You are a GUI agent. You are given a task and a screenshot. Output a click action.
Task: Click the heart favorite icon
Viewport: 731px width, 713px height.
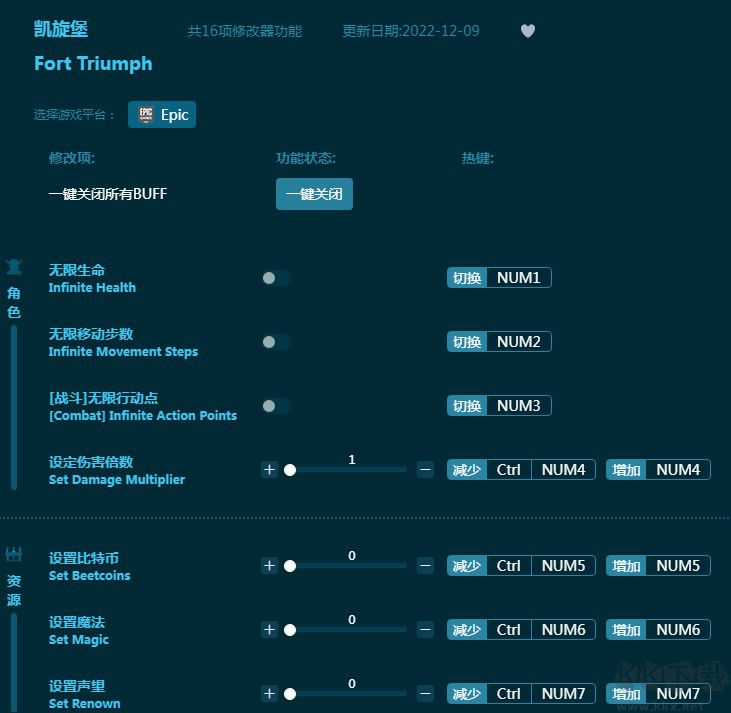(528, 31)
